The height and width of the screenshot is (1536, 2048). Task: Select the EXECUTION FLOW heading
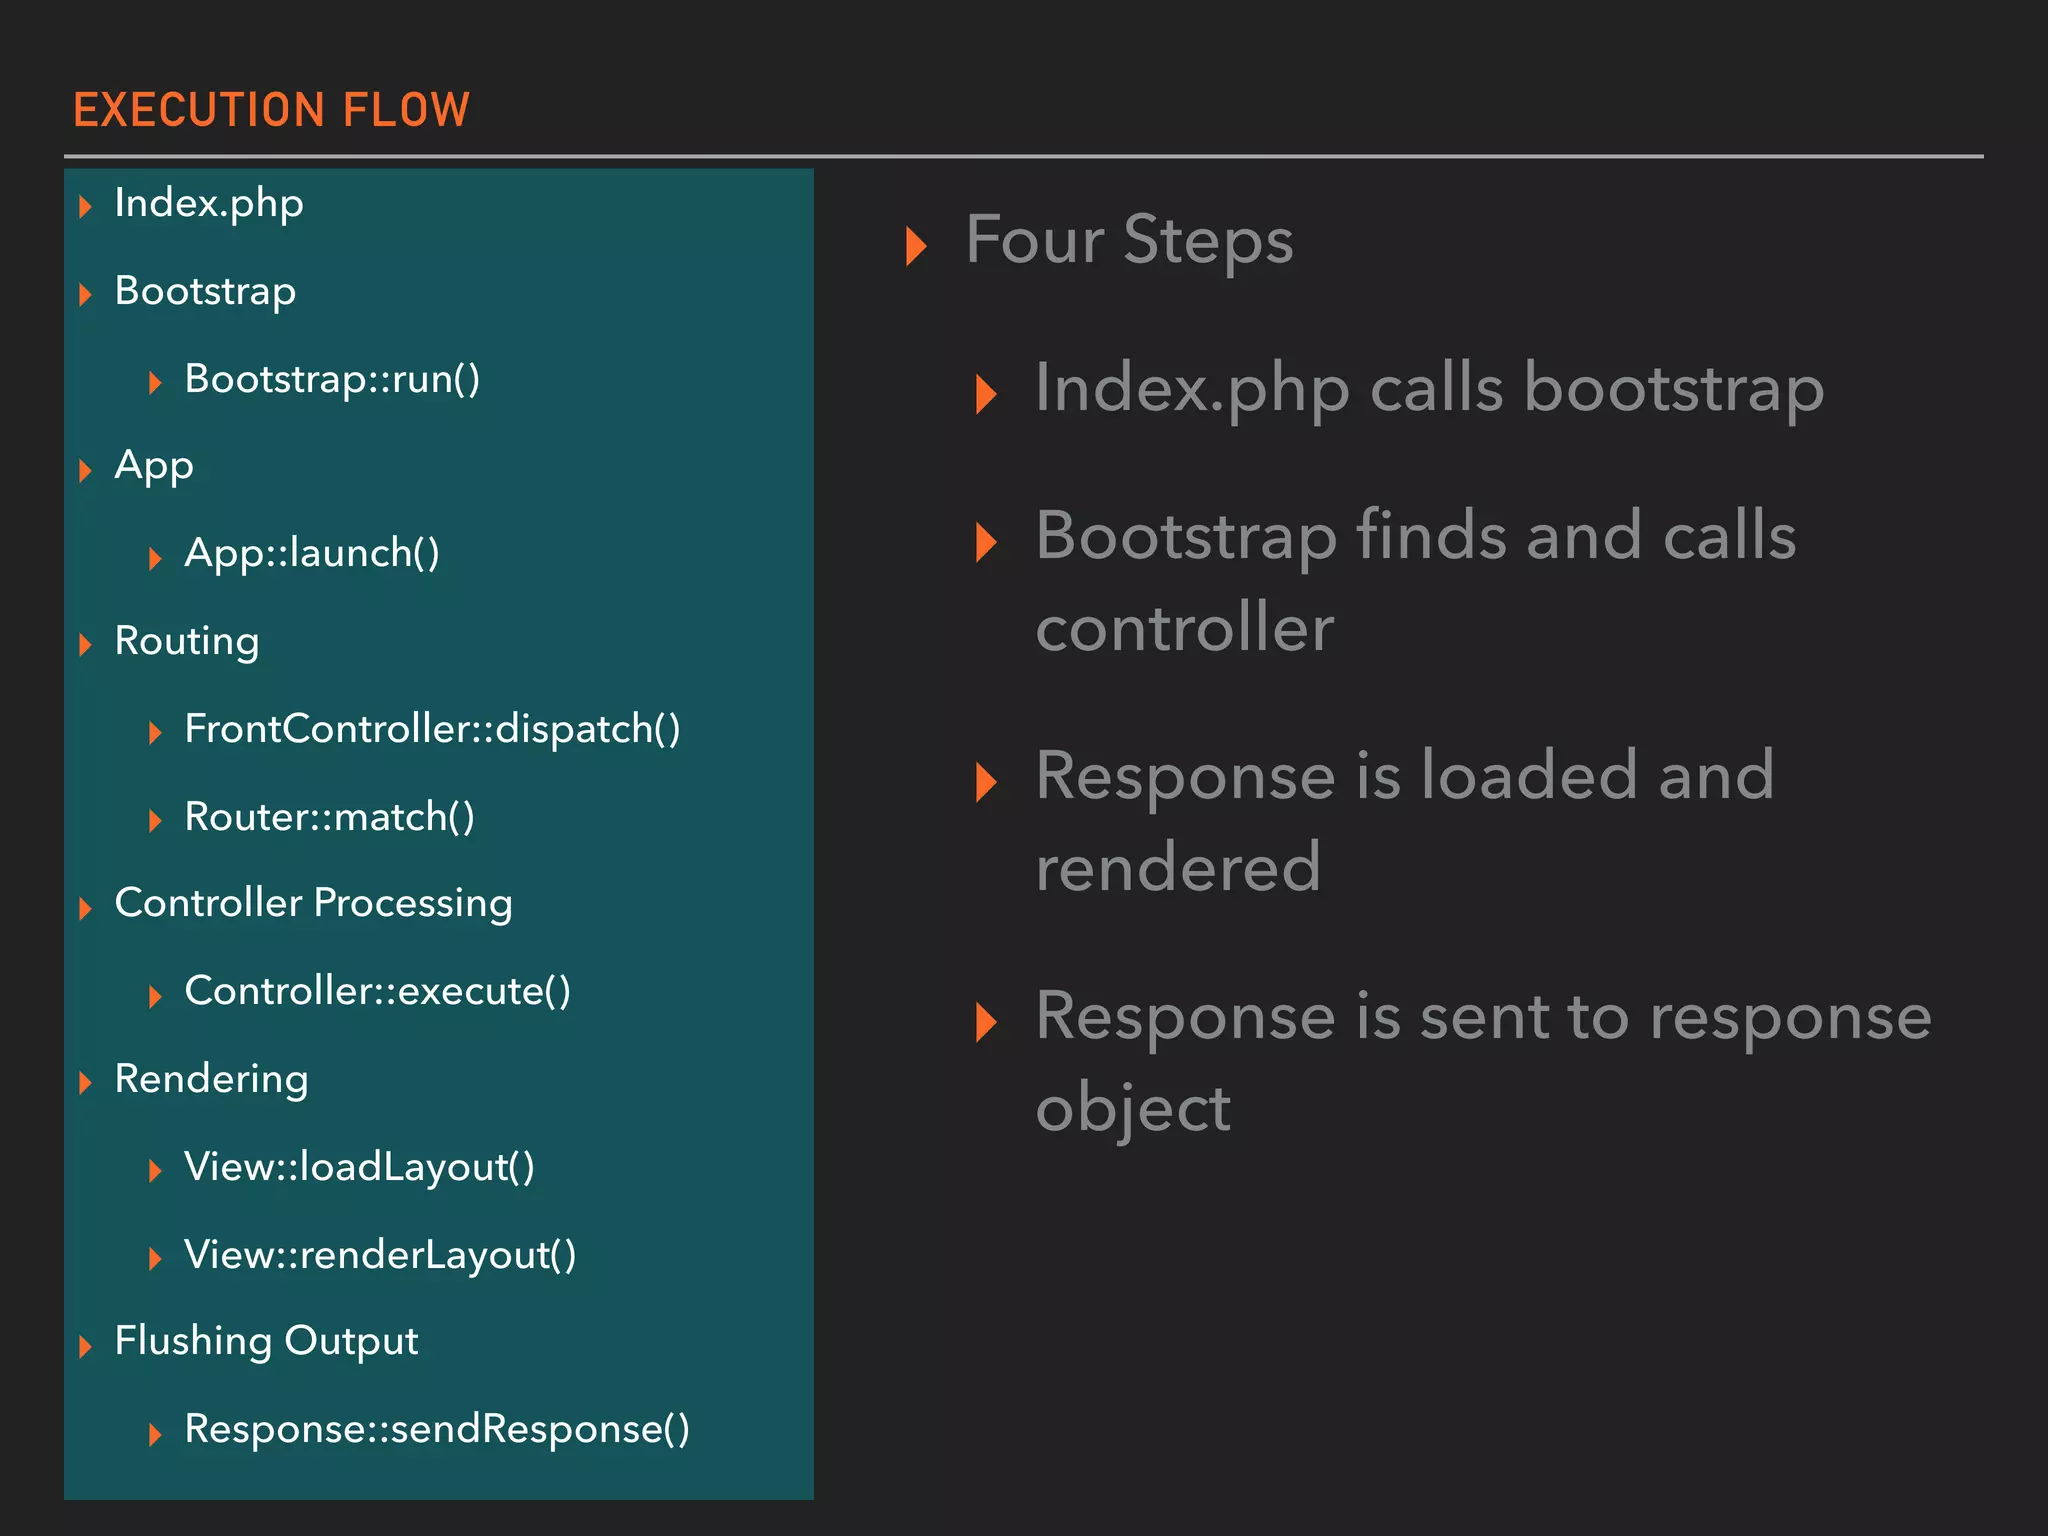pos(271,110)
